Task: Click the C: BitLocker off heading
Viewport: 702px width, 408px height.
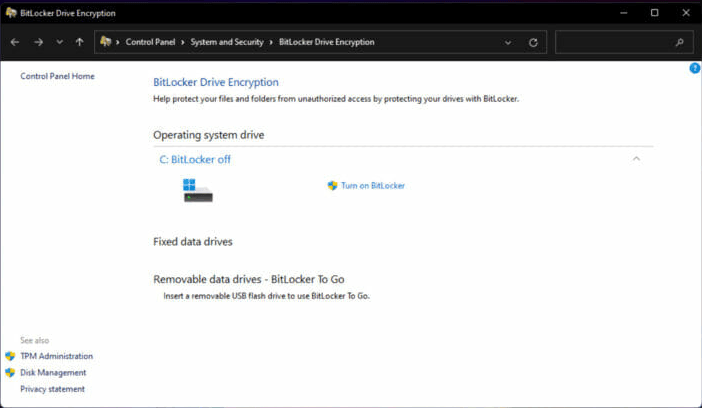Action: coord(195,159)
